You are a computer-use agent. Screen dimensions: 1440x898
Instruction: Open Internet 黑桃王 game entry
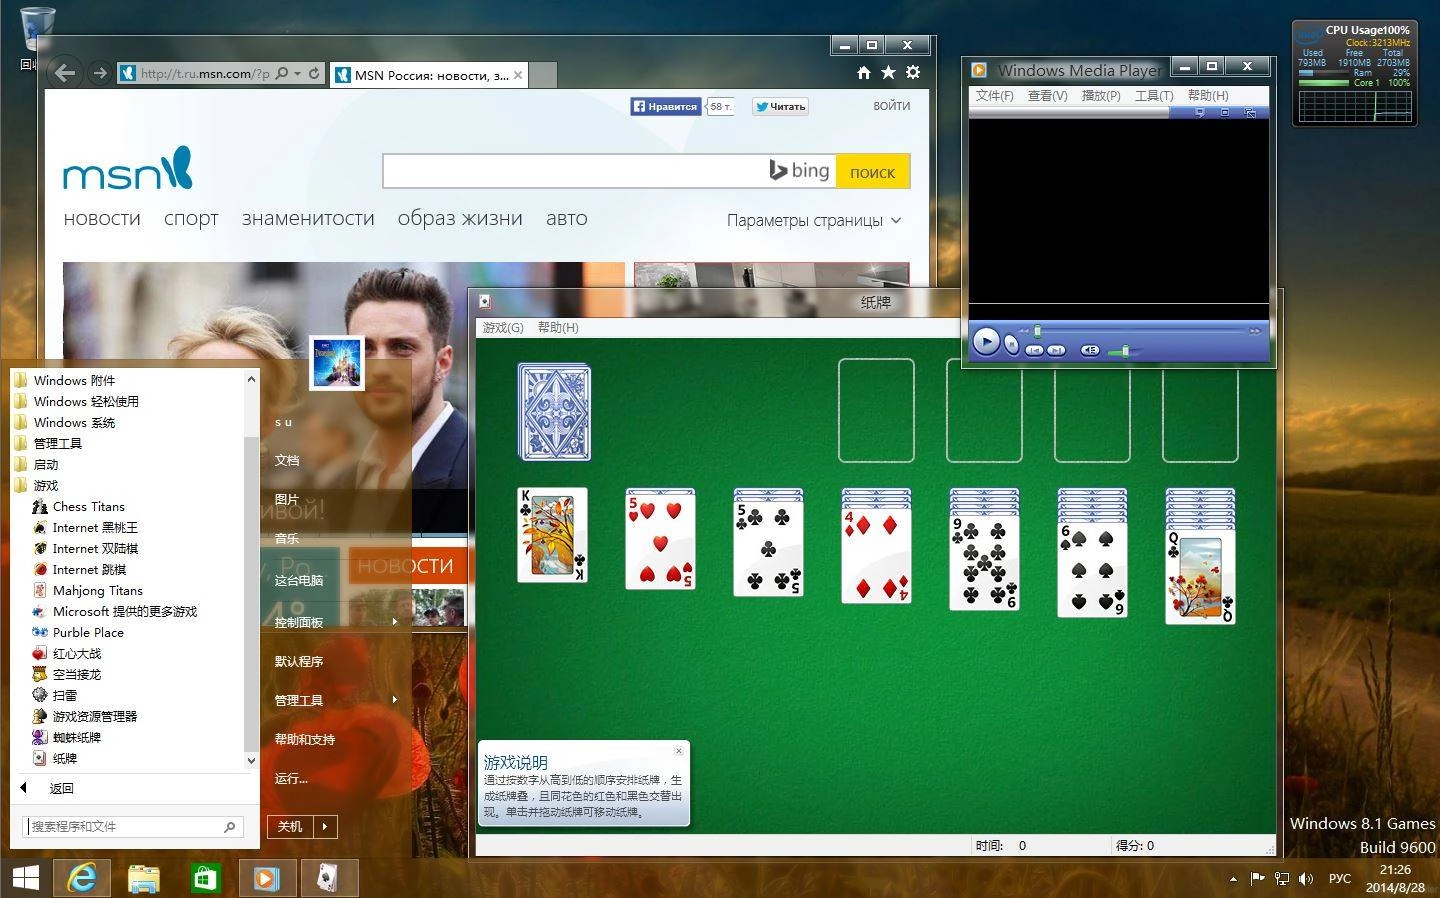[x=85, y=528]
